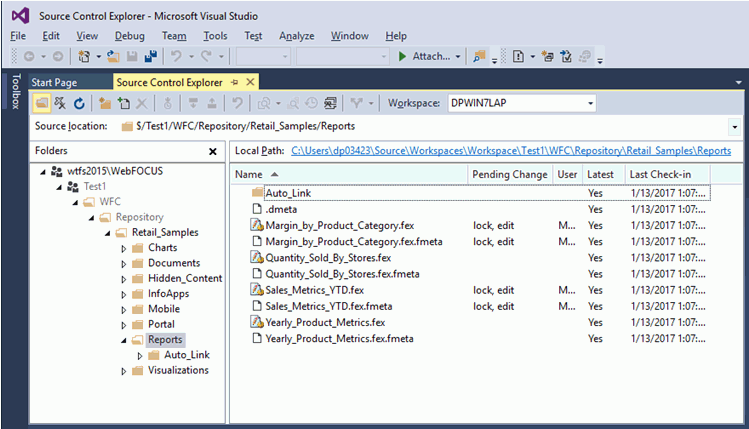Collapse the Retail_Samples tree node
749x429 pixels.
click(109, 232)
